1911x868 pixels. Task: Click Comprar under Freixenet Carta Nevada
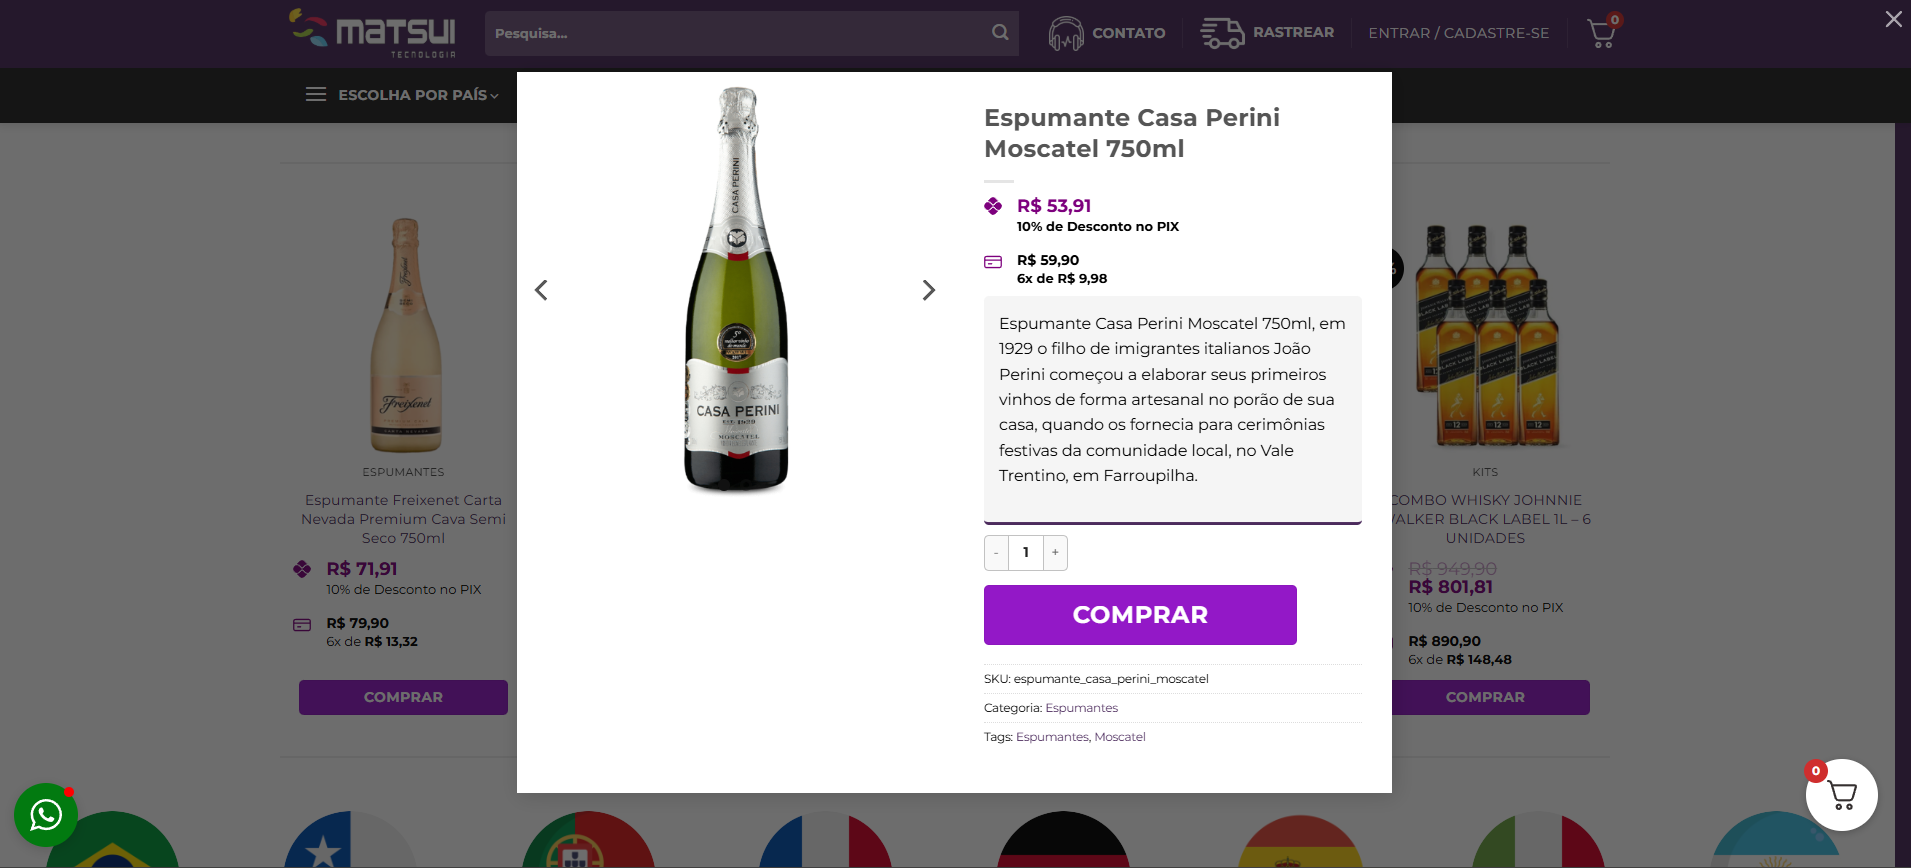click(403, 697)
